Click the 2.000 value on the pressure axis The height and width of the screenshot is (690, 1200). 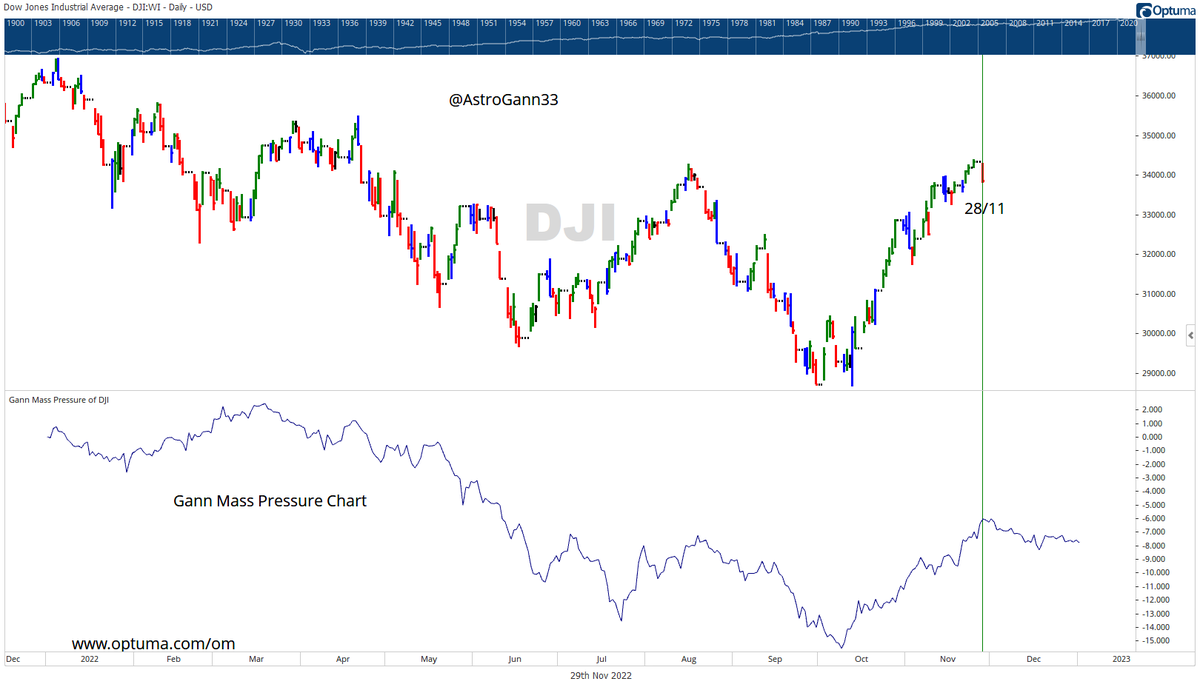coord(1152,409)
